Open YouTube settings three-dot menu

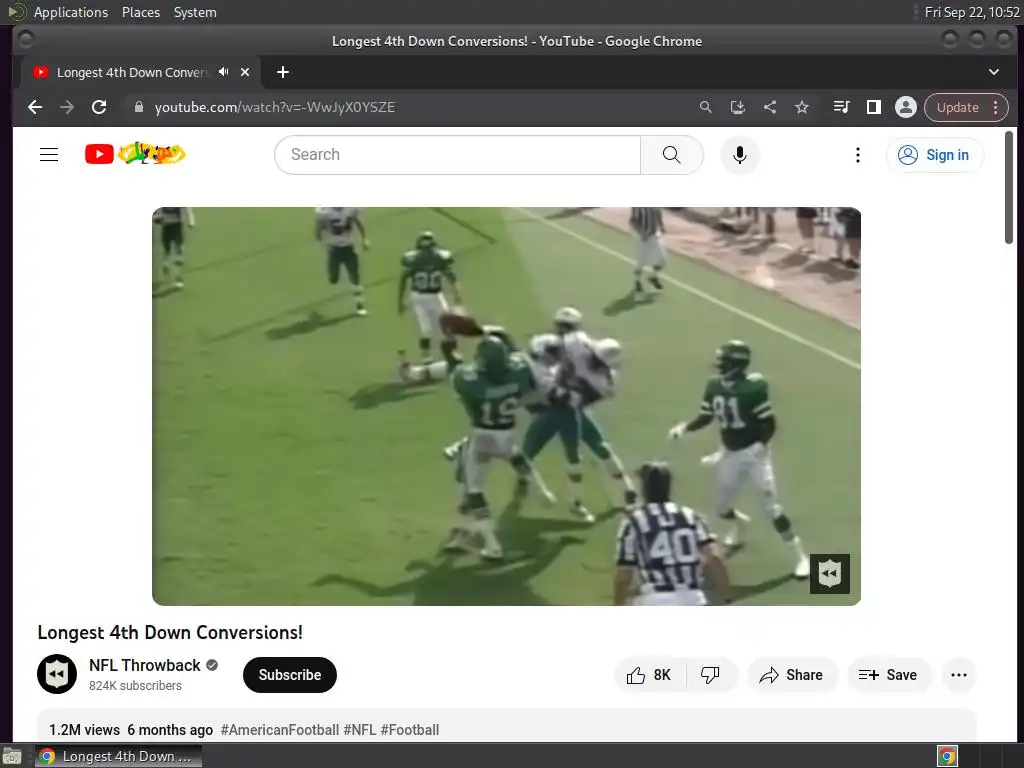[857, 155]
